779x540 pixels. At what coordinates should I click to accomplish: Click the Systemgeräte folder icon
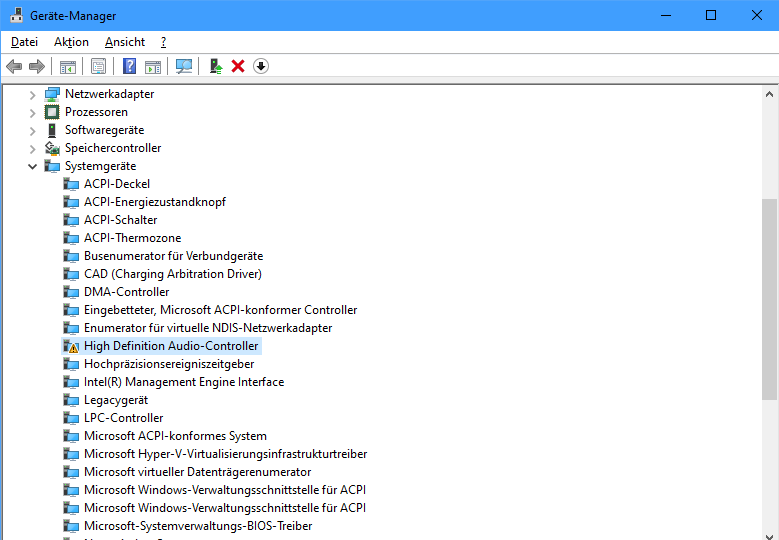click(x=52, y=166)
